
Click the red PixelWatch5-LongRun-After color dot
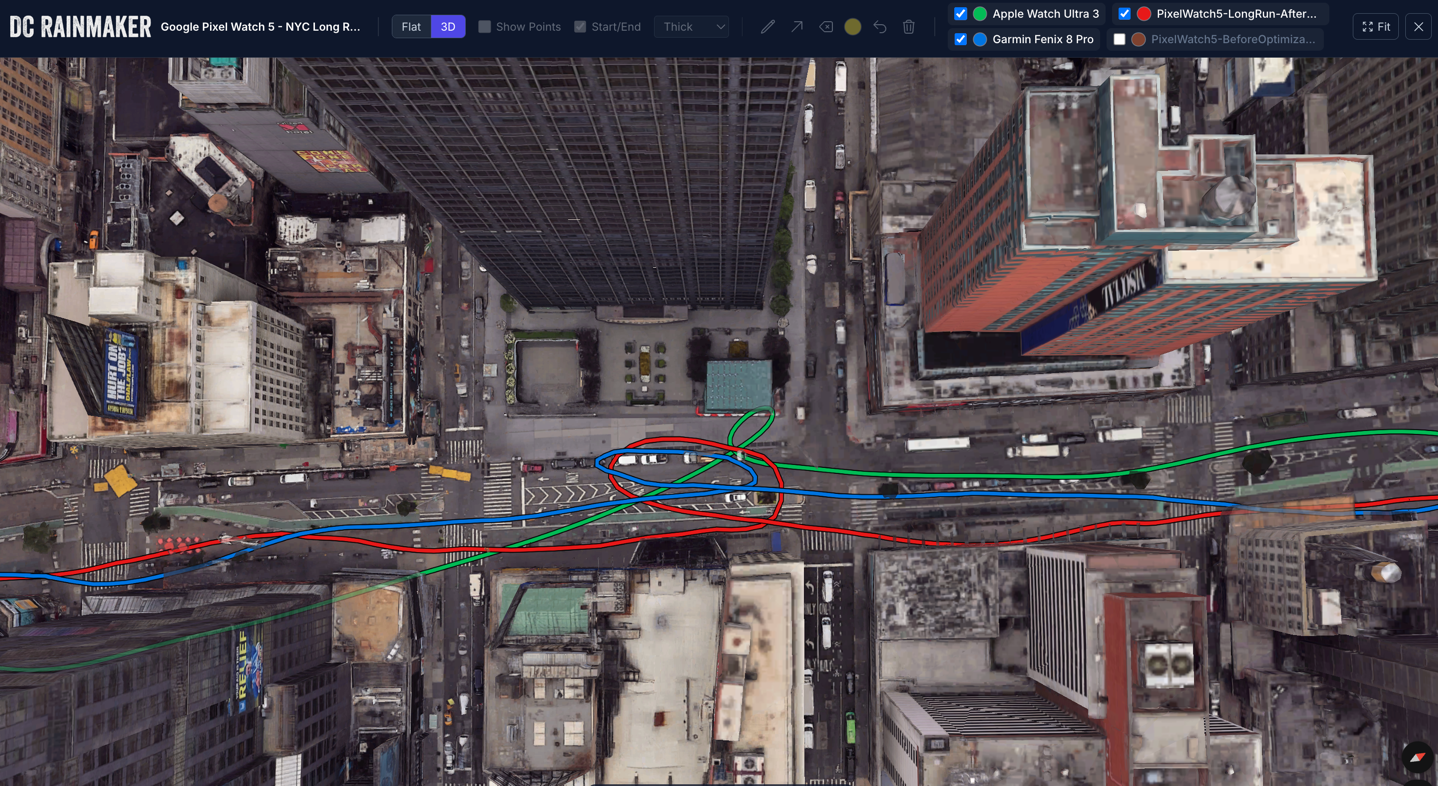[x=1144, y=14]
